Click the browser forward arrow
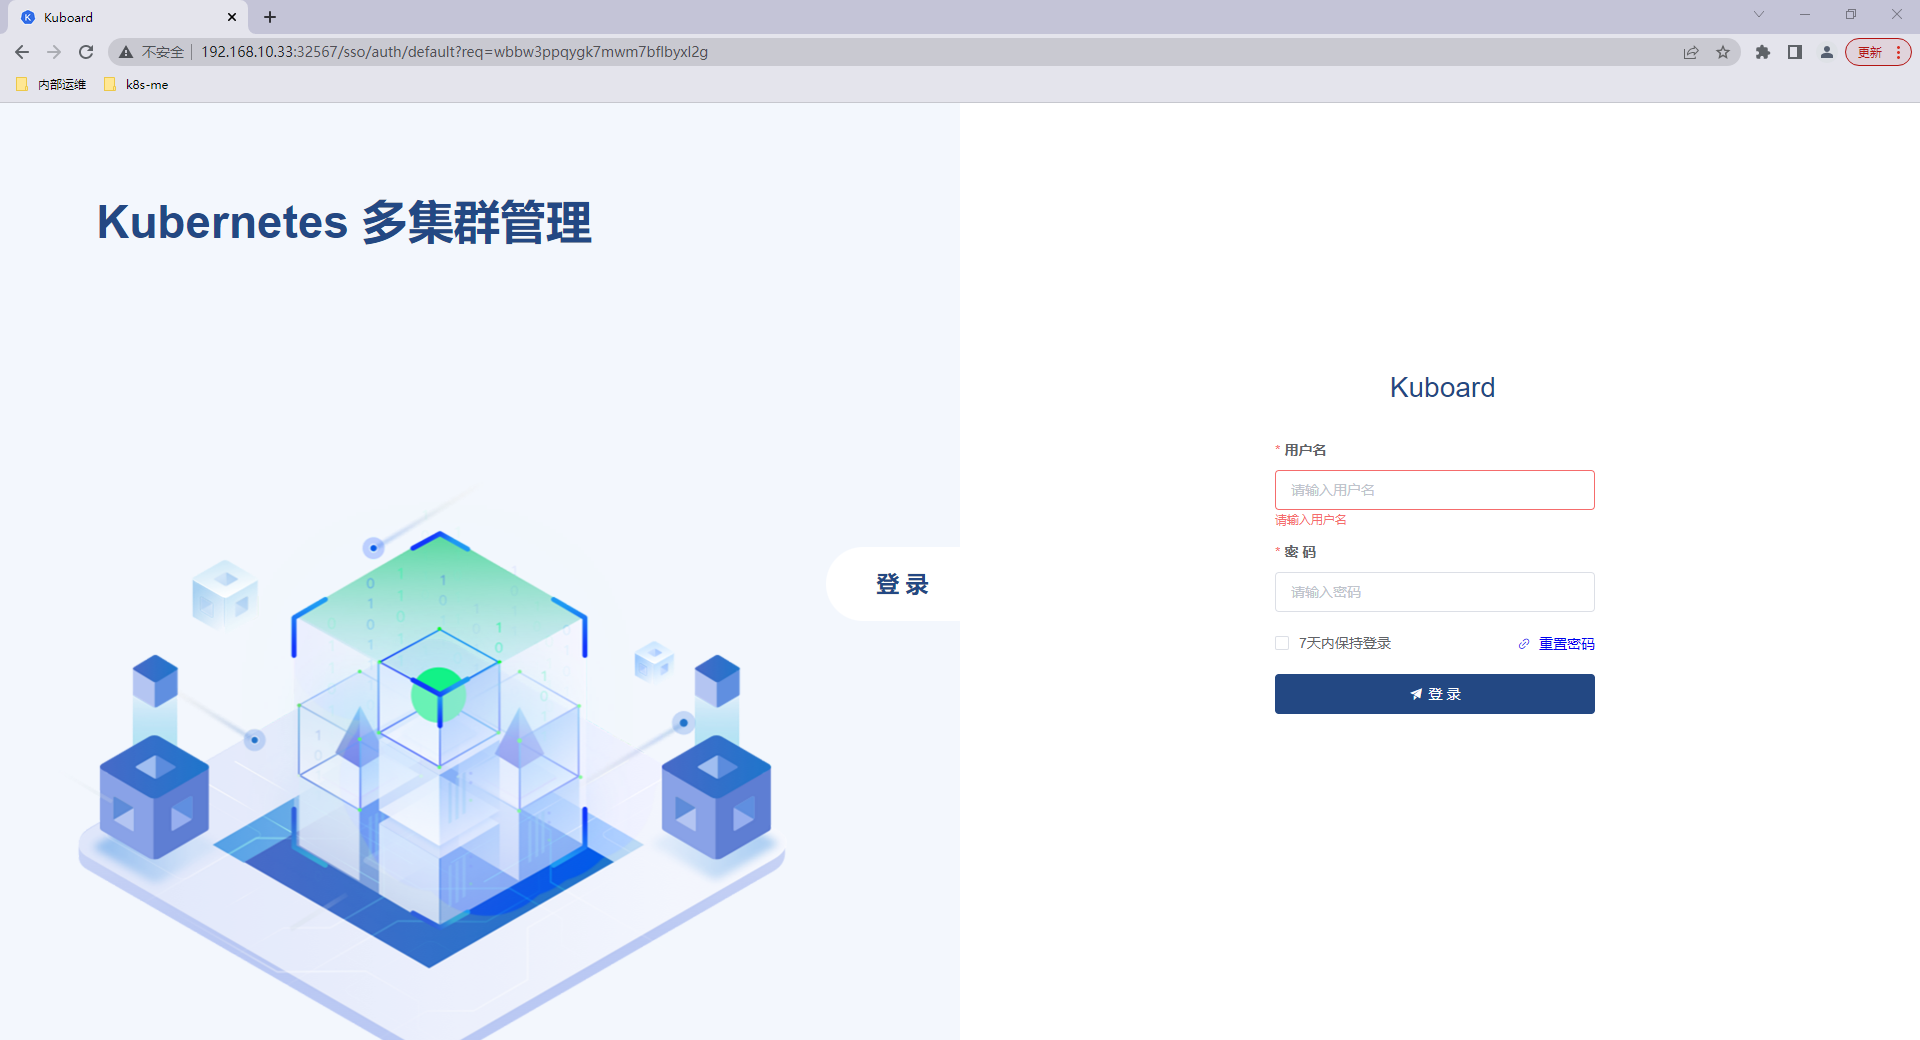Image resolution: width=1920 pixels, height=1040 pixels. tap(54, 52)
